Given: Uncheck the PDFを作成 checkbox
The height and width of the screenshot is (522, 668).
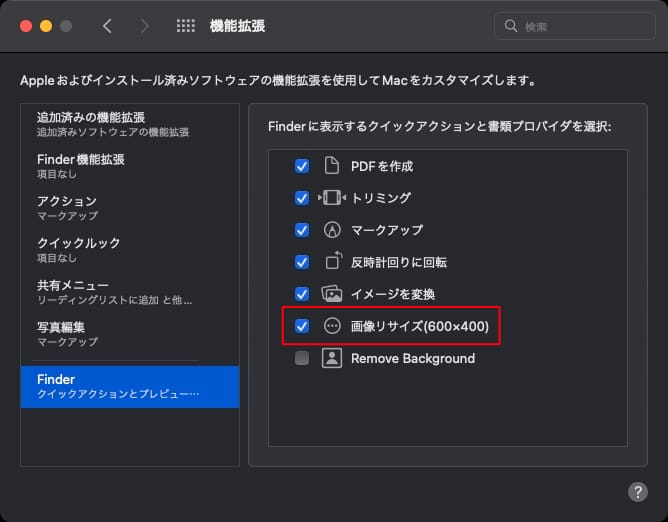Looking at the screenshot, I should (302, 166).
